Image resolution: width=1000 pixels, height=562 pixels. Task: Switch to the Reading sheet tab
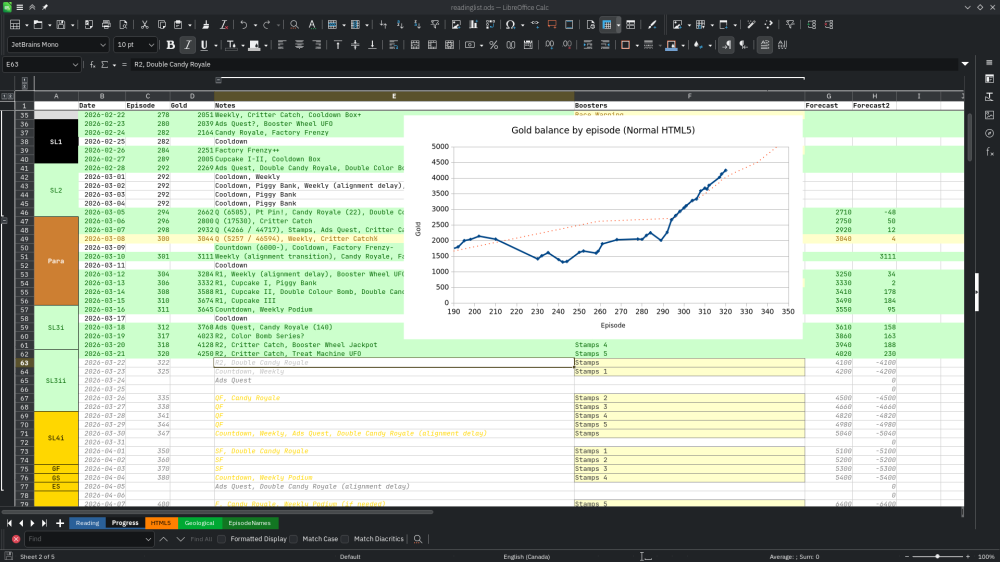87,523
